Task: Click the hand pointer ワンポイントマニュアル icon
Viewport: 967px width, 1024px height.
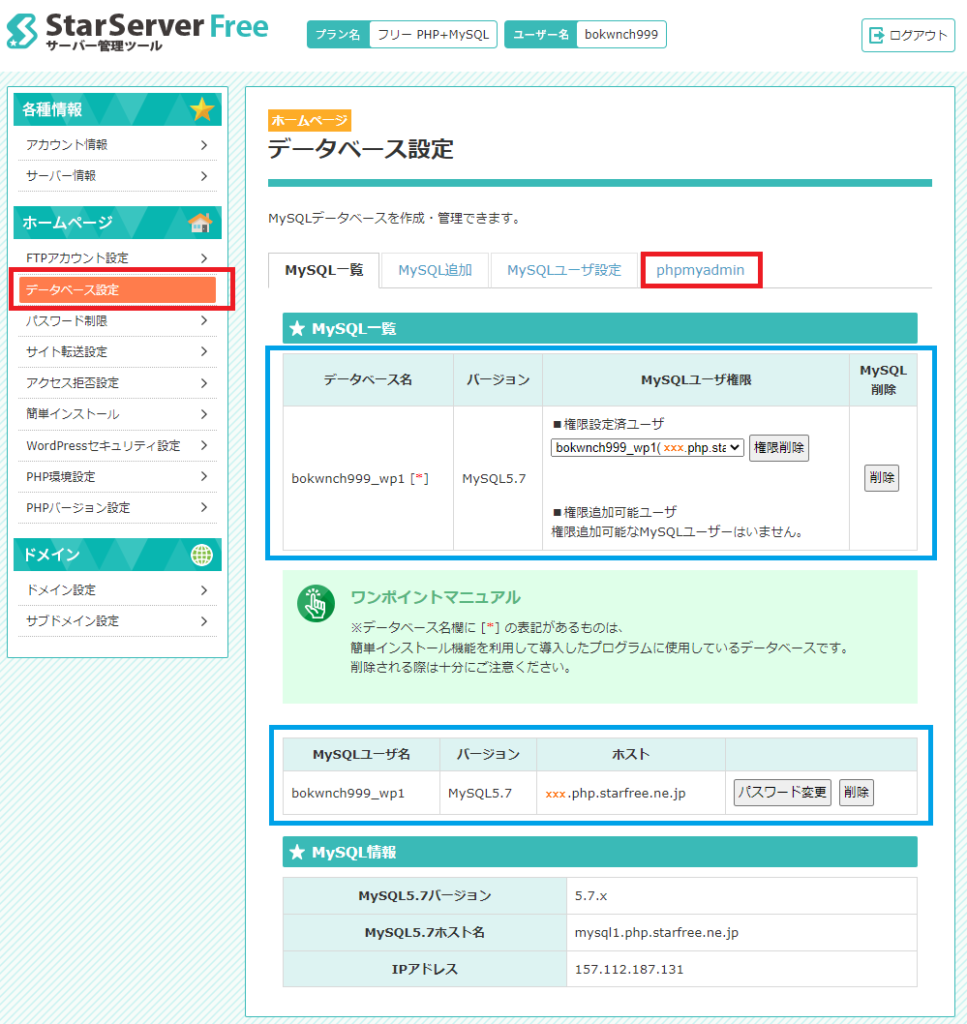Action: tap(316, 603)
